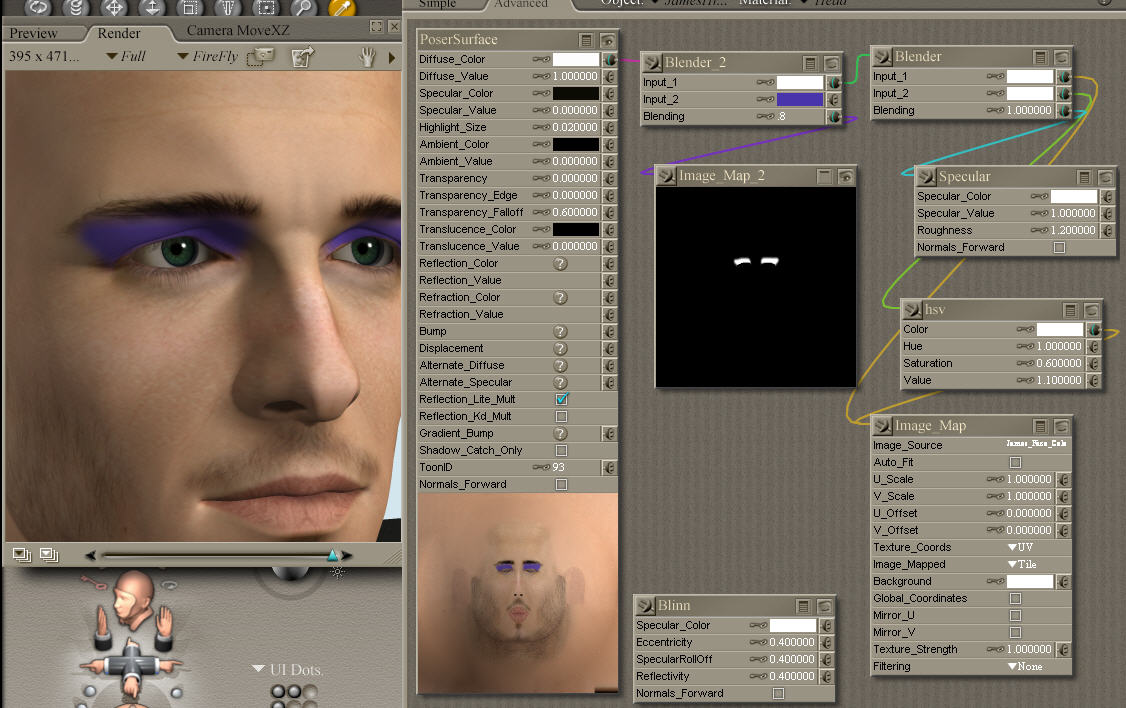
Task: Click the Saturation value field in hsv
Action: point(1055,363)
